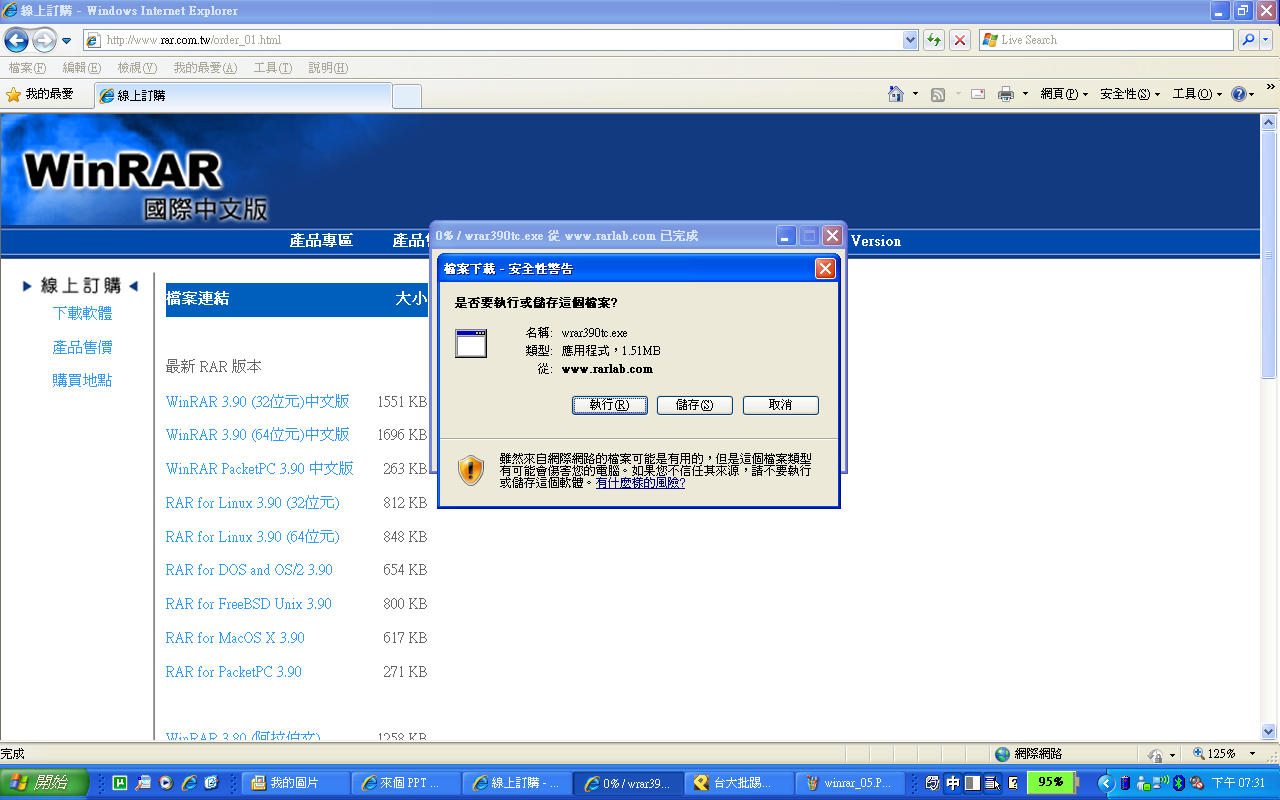
Task: Click the browser Forward arrow button
Action: click(44, 40)
